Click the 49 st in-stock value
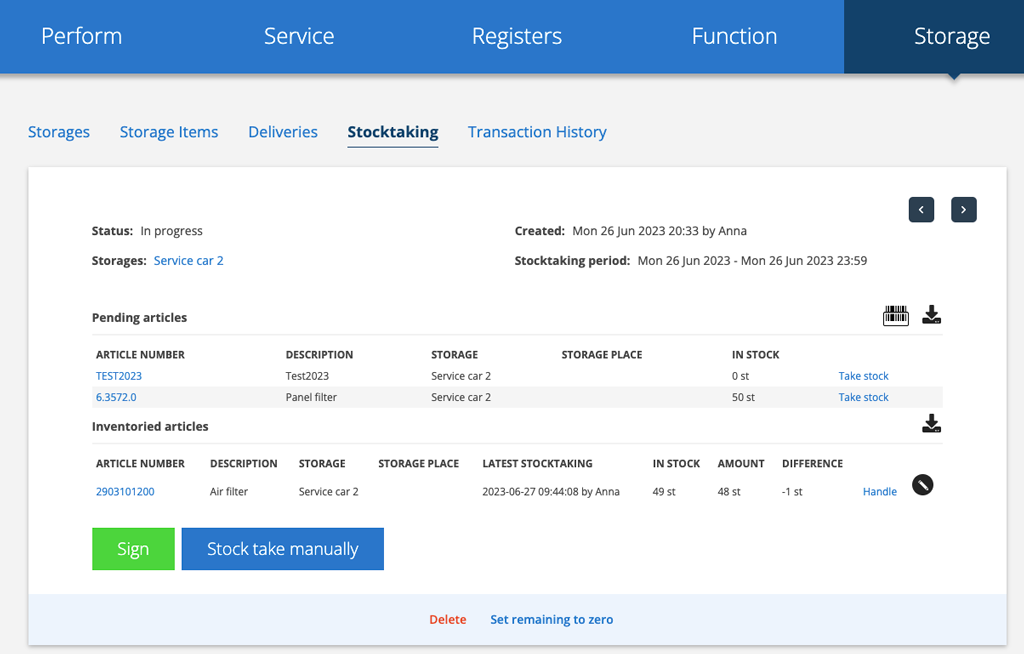 click(664, 491)
